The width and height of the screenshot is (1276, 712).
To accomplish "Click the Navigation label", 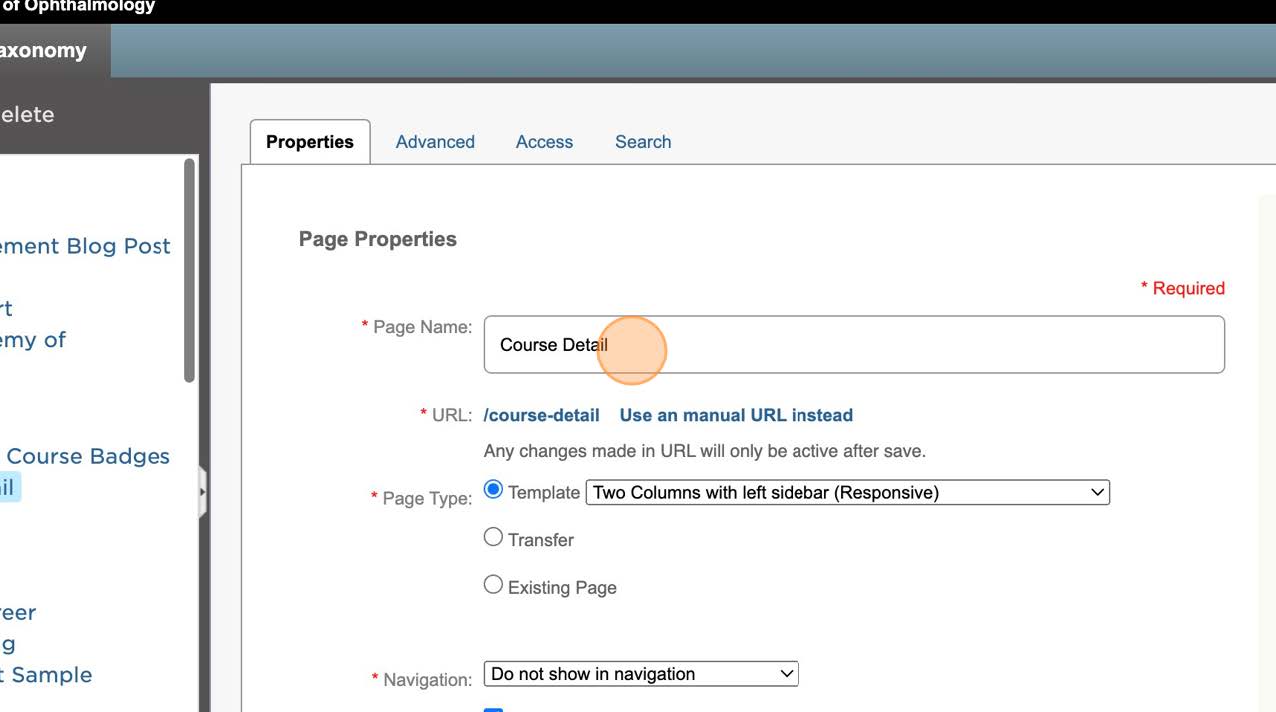I will tap(421, 680).
